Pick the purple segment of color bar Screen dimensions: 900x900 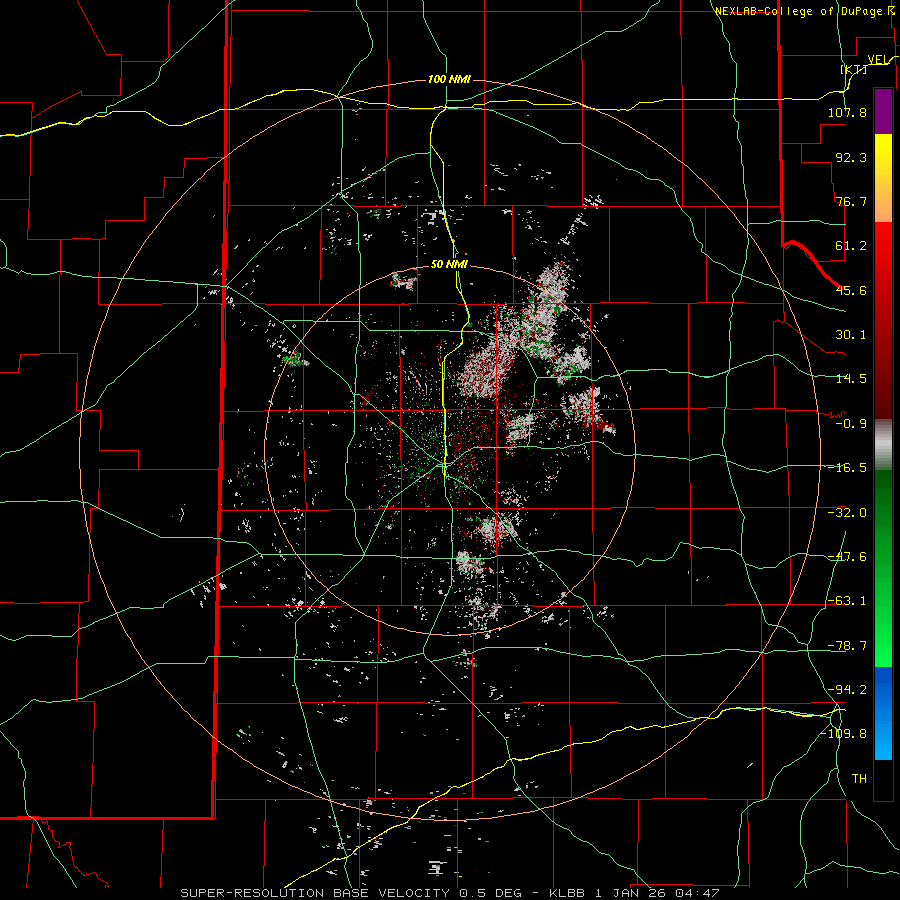tap(883, 111)
